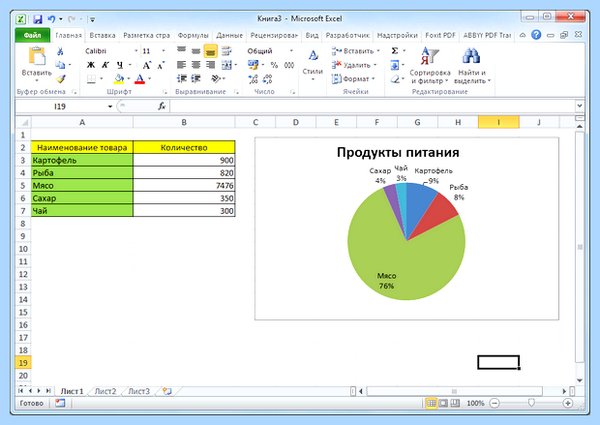Apply the yellow fill color bucket
600x425 pixels.
[x=119, y=79]
